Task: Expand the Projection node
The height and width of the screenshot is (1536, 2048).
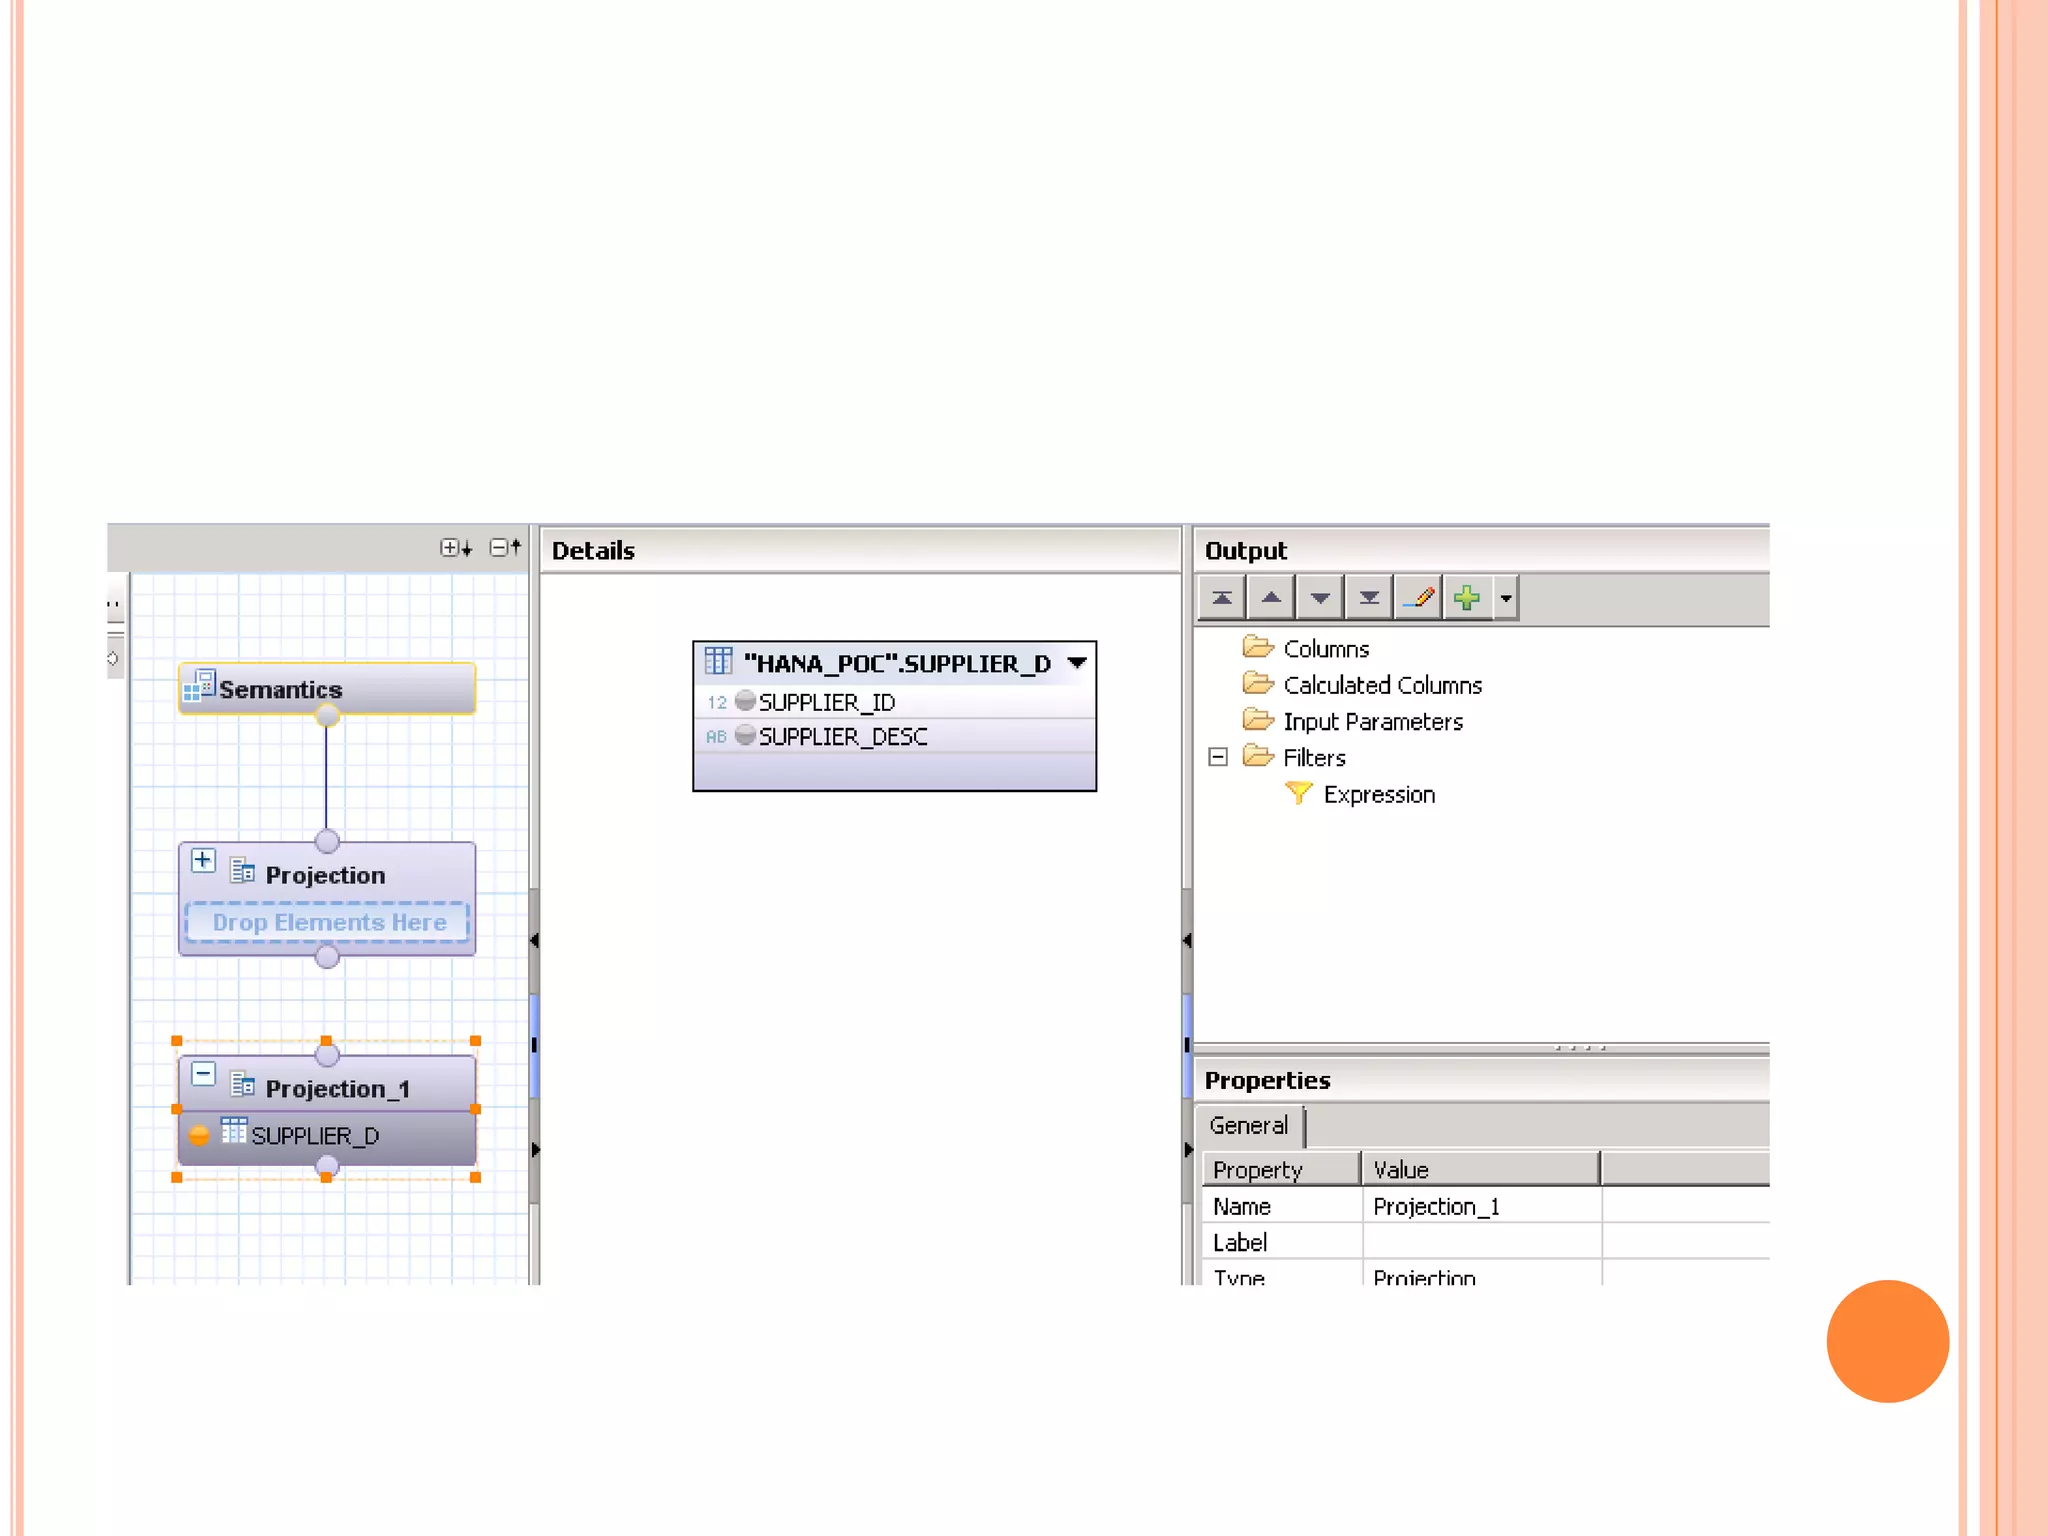Action: point(203,861)
